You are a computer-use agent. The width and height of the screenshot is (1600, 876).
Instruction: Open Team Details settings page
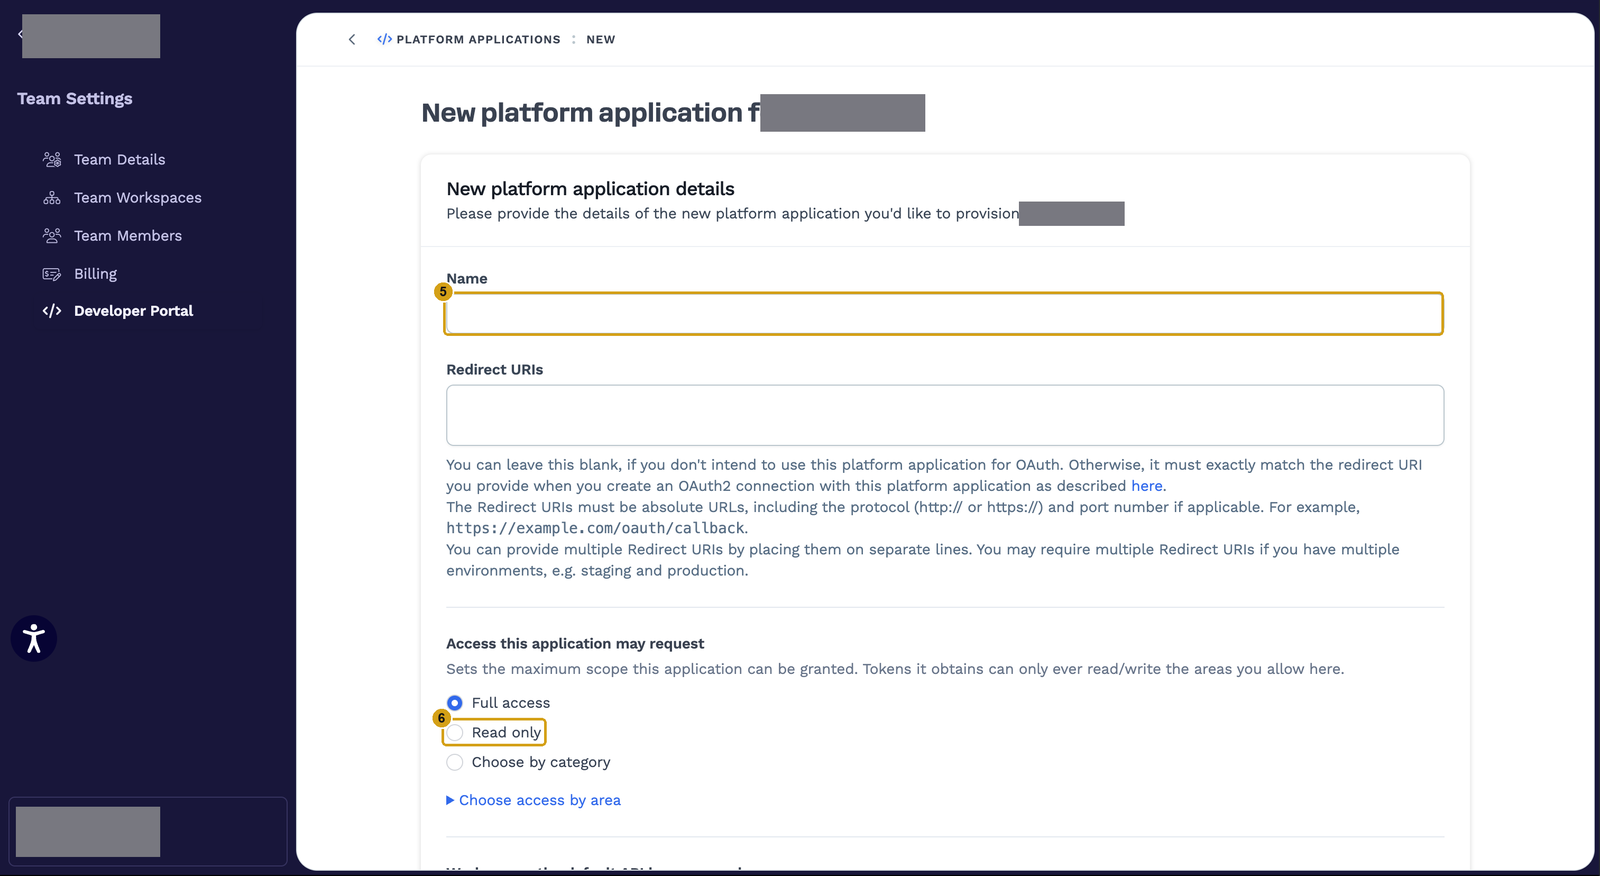tap(120, 160)
